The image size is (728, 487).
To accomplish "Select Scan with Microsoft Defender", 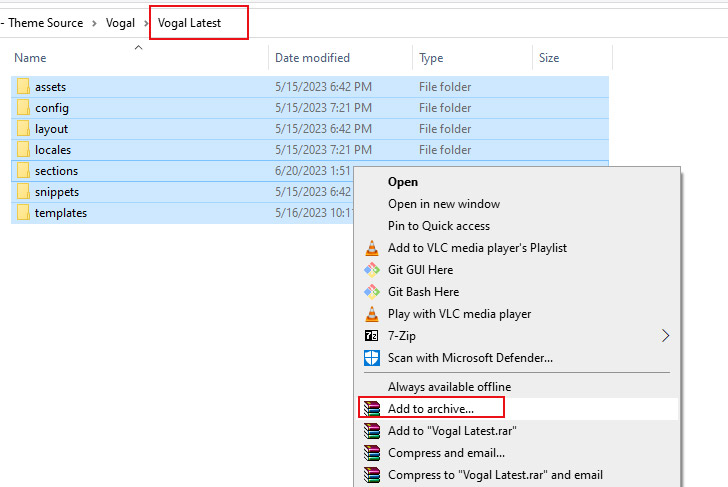I will [470, 358].
